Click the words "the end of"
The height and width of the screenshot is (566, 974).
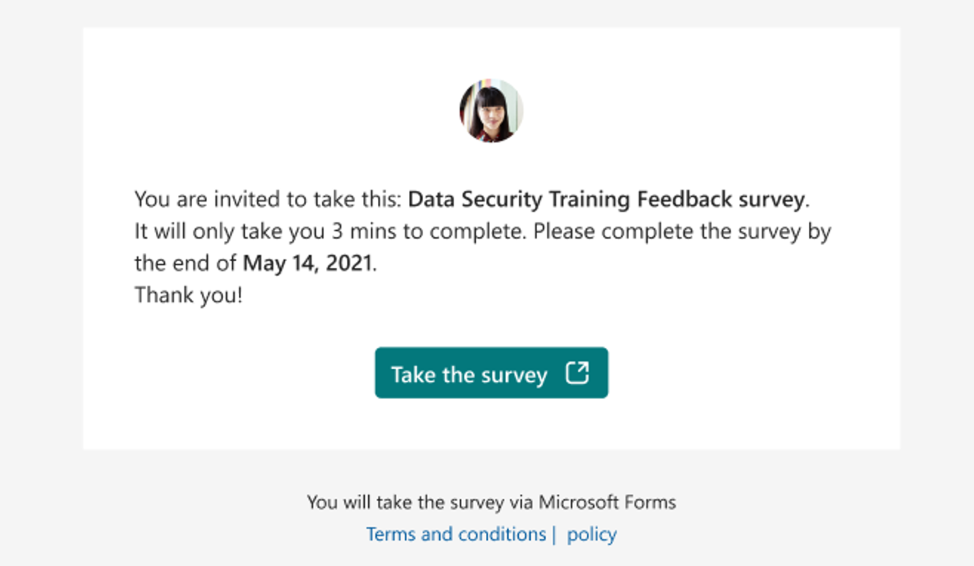(x=185, y=264)
